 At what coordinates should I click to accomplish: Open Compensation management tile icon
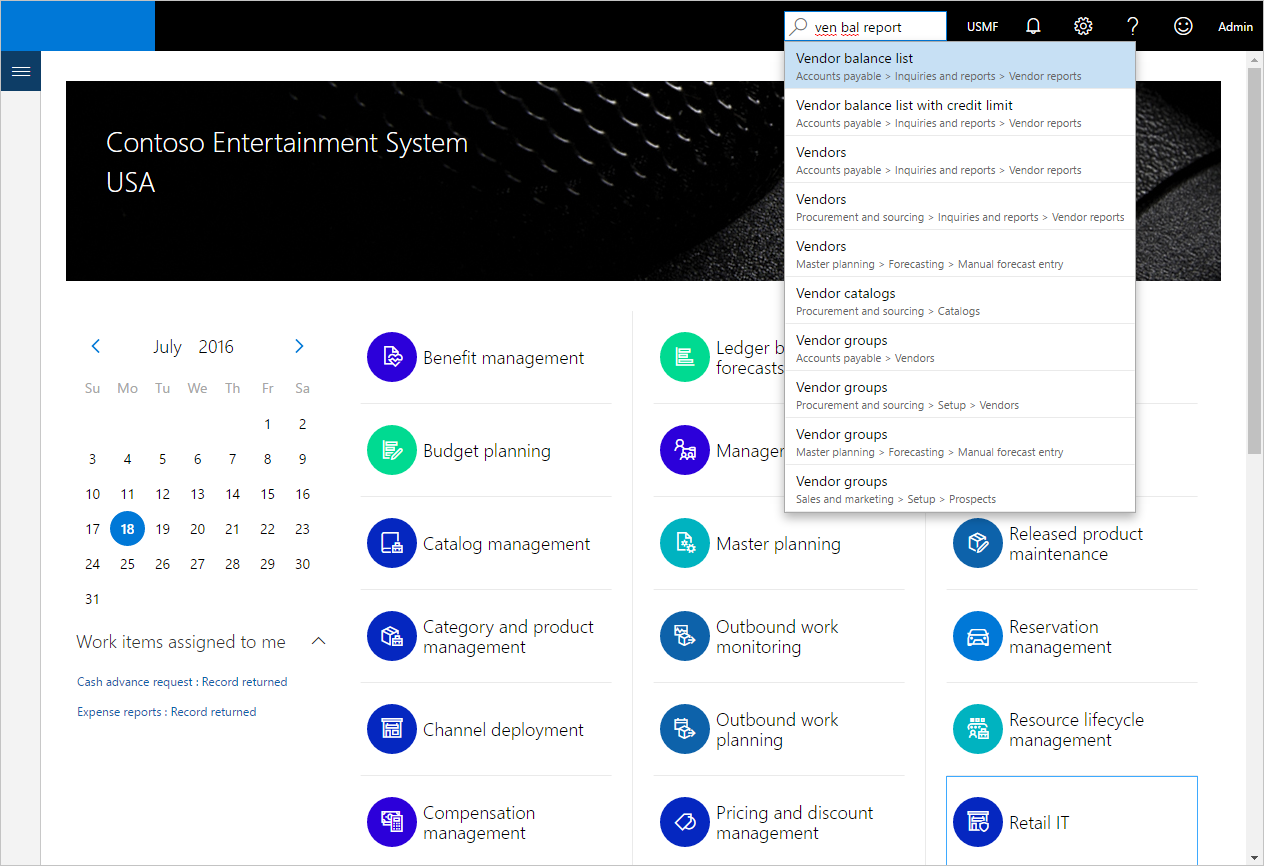tap(392, 822)
